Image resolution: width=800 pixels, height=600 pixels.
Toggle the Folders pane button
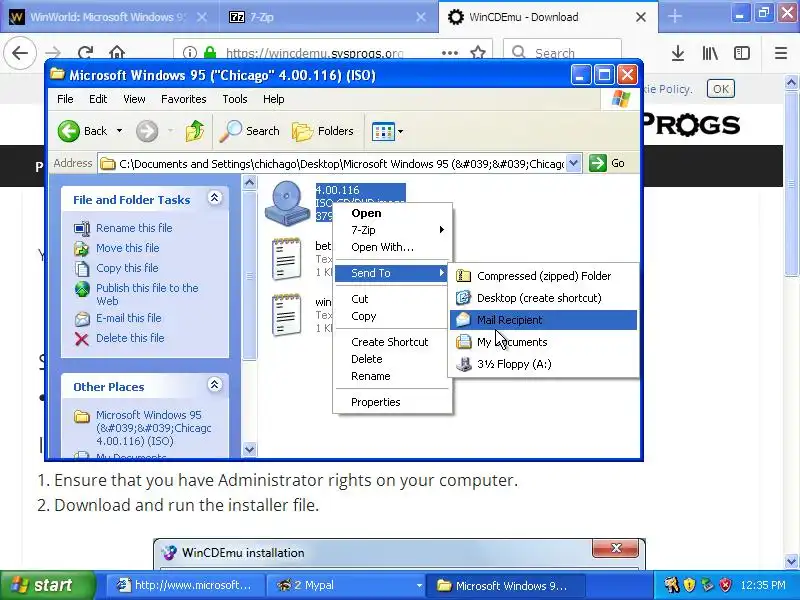pos(323,131)
